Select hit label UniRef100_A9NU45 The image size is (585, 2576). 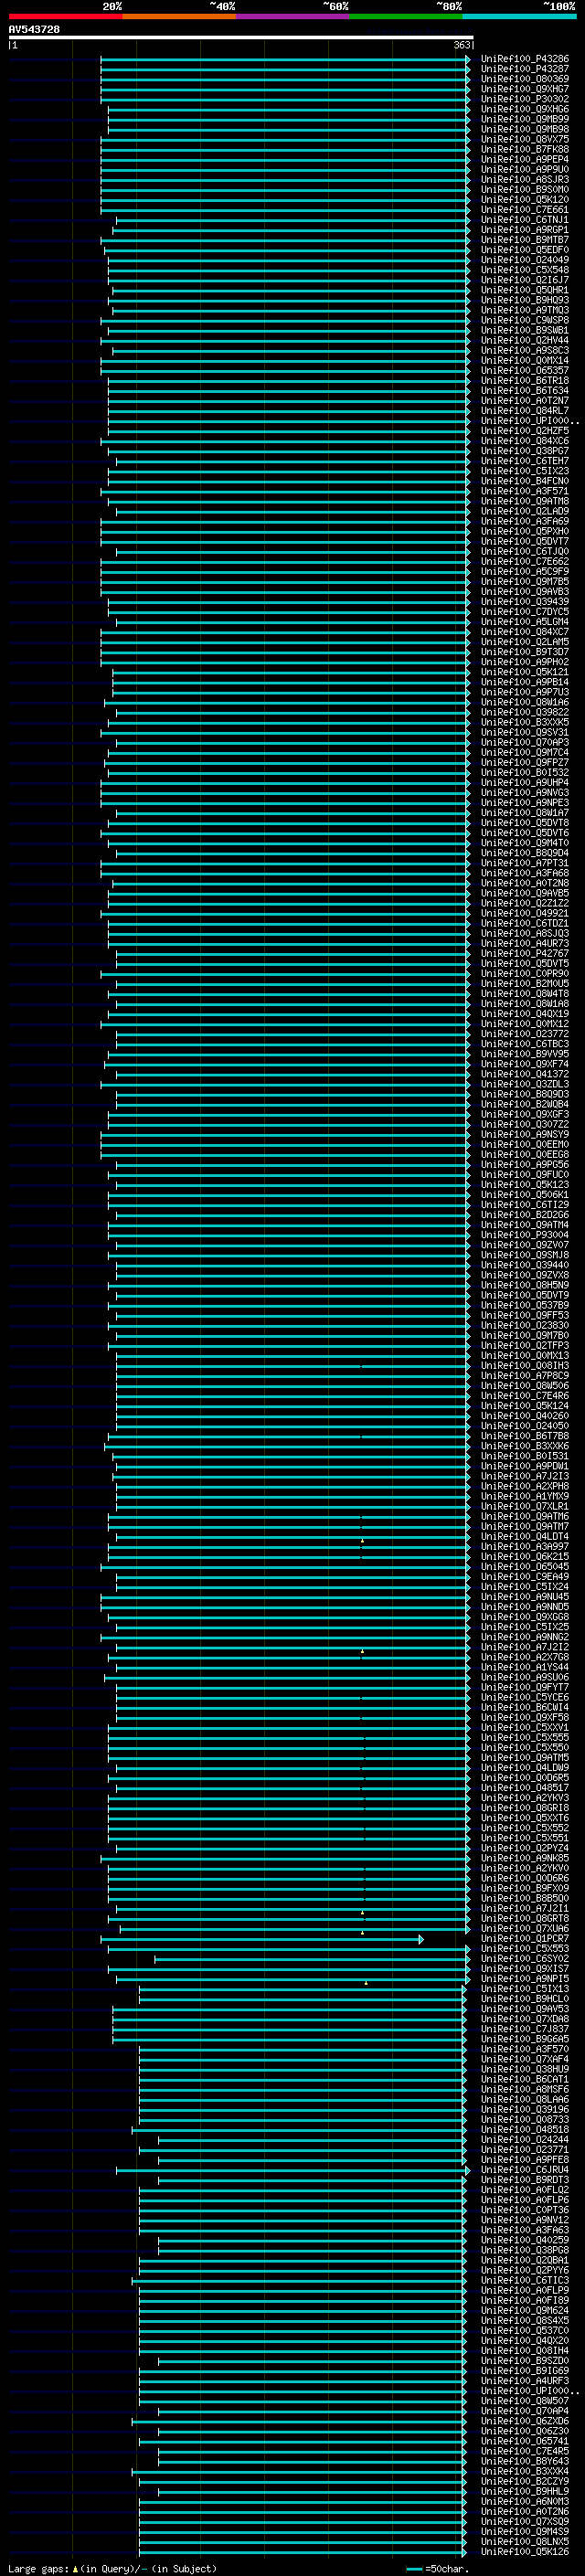pyautogui.click(x=524, y=1596)
